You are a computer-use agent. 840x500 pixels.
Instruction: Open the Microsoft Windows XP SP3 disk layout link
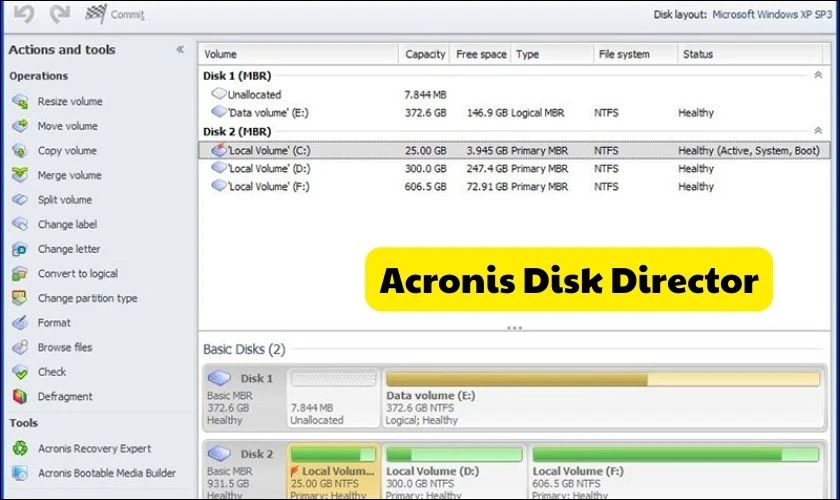coord(772,14)
